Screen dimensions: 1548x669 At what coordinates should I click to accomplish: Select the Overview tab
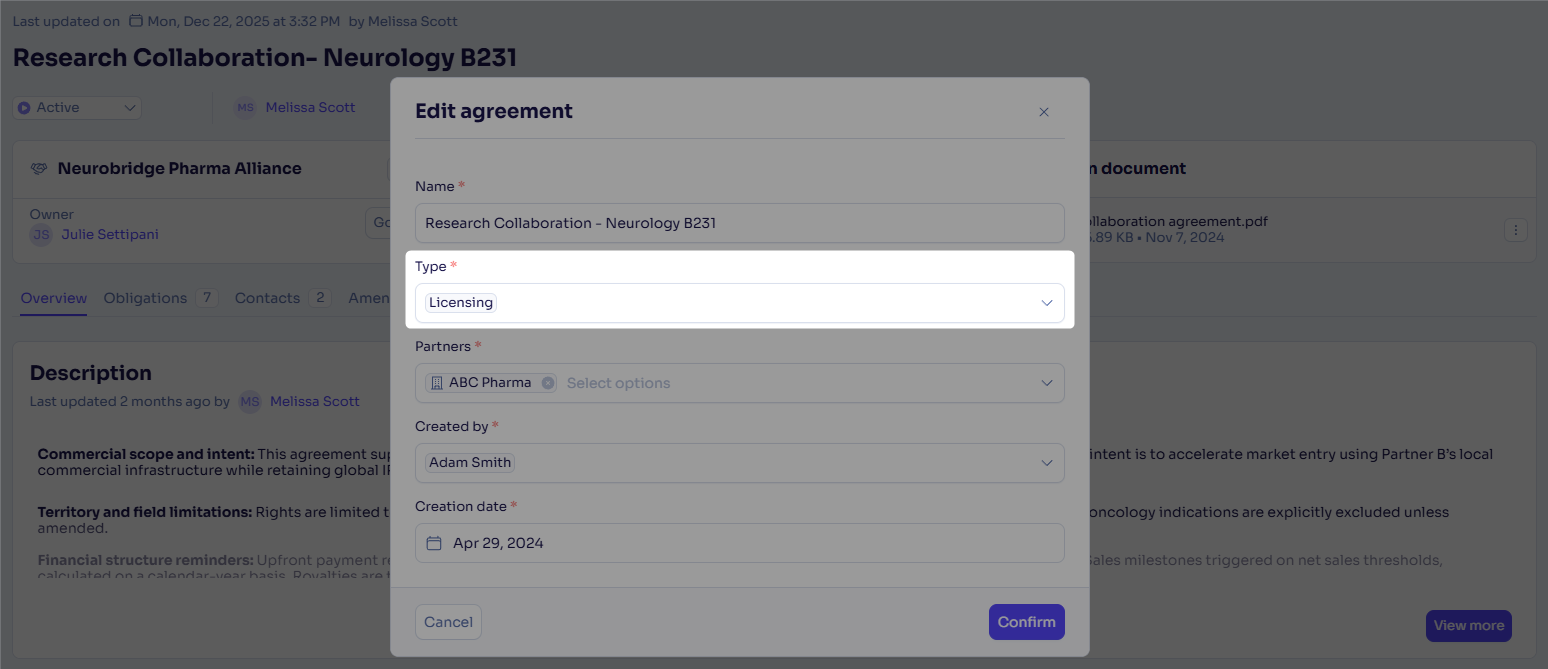(x=54, y=298)
